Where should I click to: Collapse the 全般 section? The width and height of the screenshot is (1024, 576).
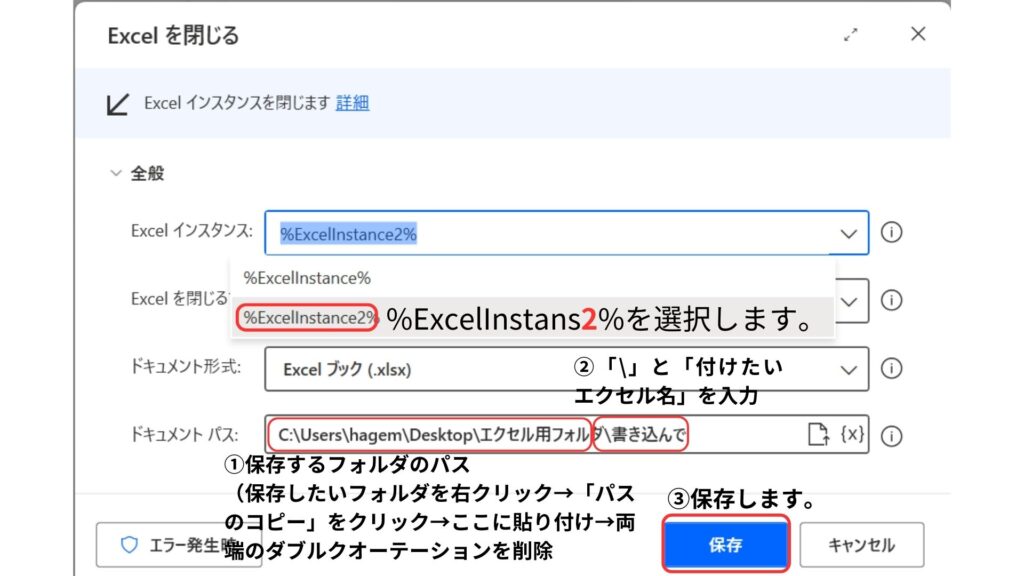(116, 174)
